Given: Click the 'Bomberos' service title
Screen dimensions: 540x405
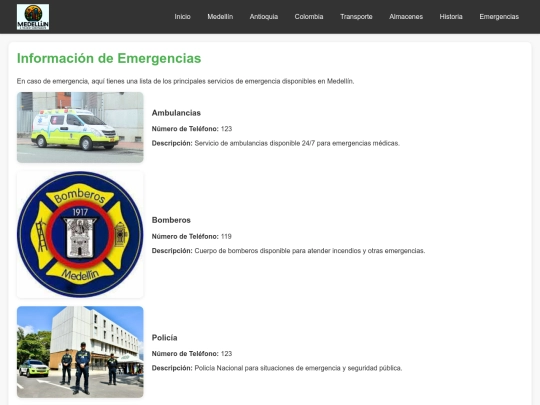Looking at the screenshot, I should pos(171,220).
